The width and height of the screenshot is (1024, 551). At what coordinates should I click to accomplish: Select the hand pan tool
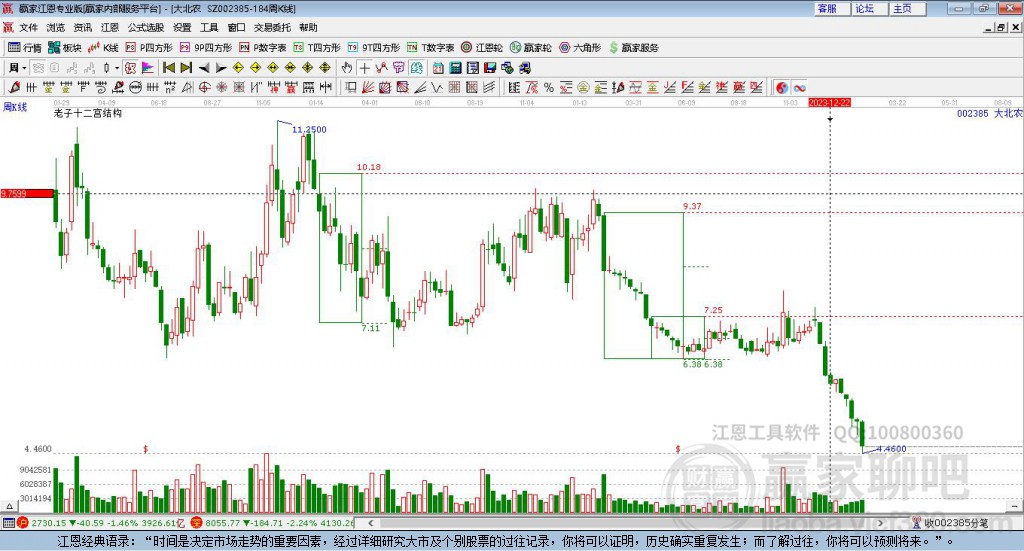(x=347, y=68)
